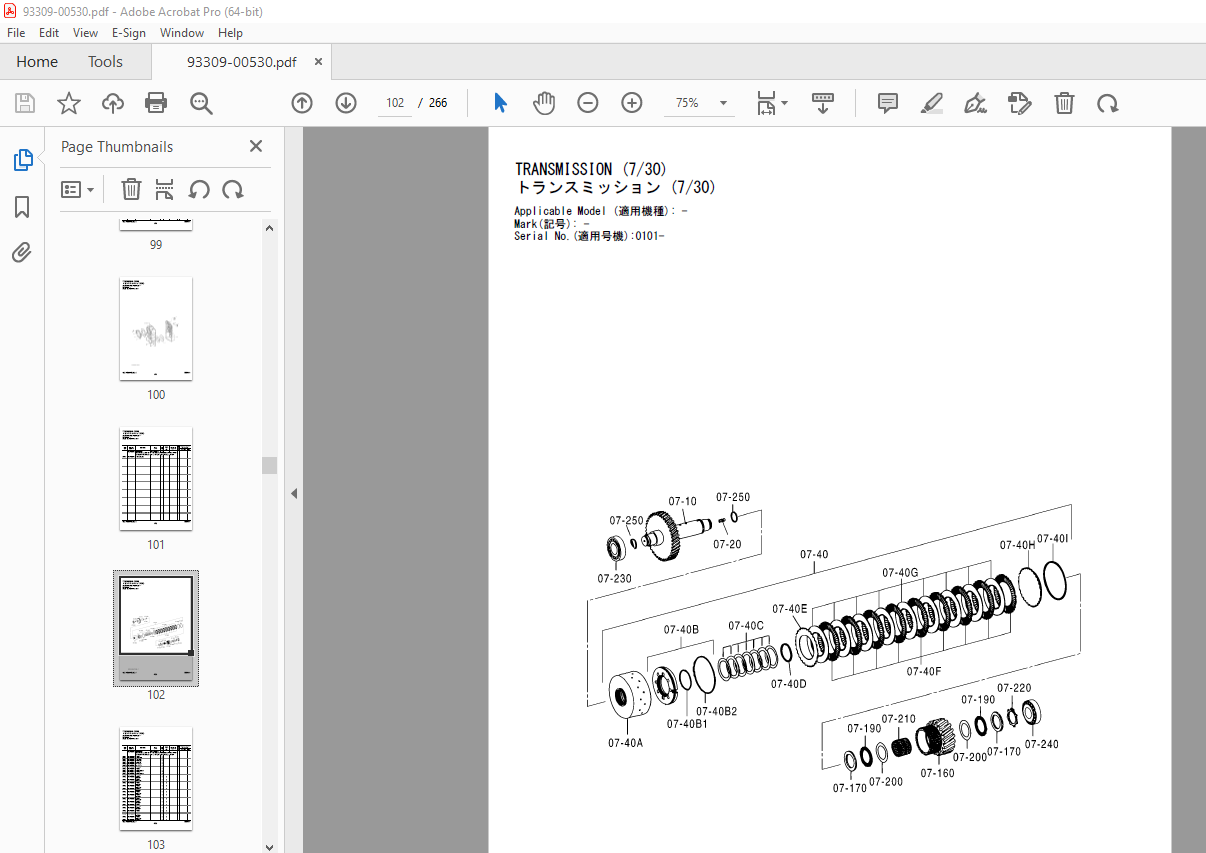Click the read mode keyboard icon
The height and width of the screenshot is (853, 1206).
pos(823,103)
